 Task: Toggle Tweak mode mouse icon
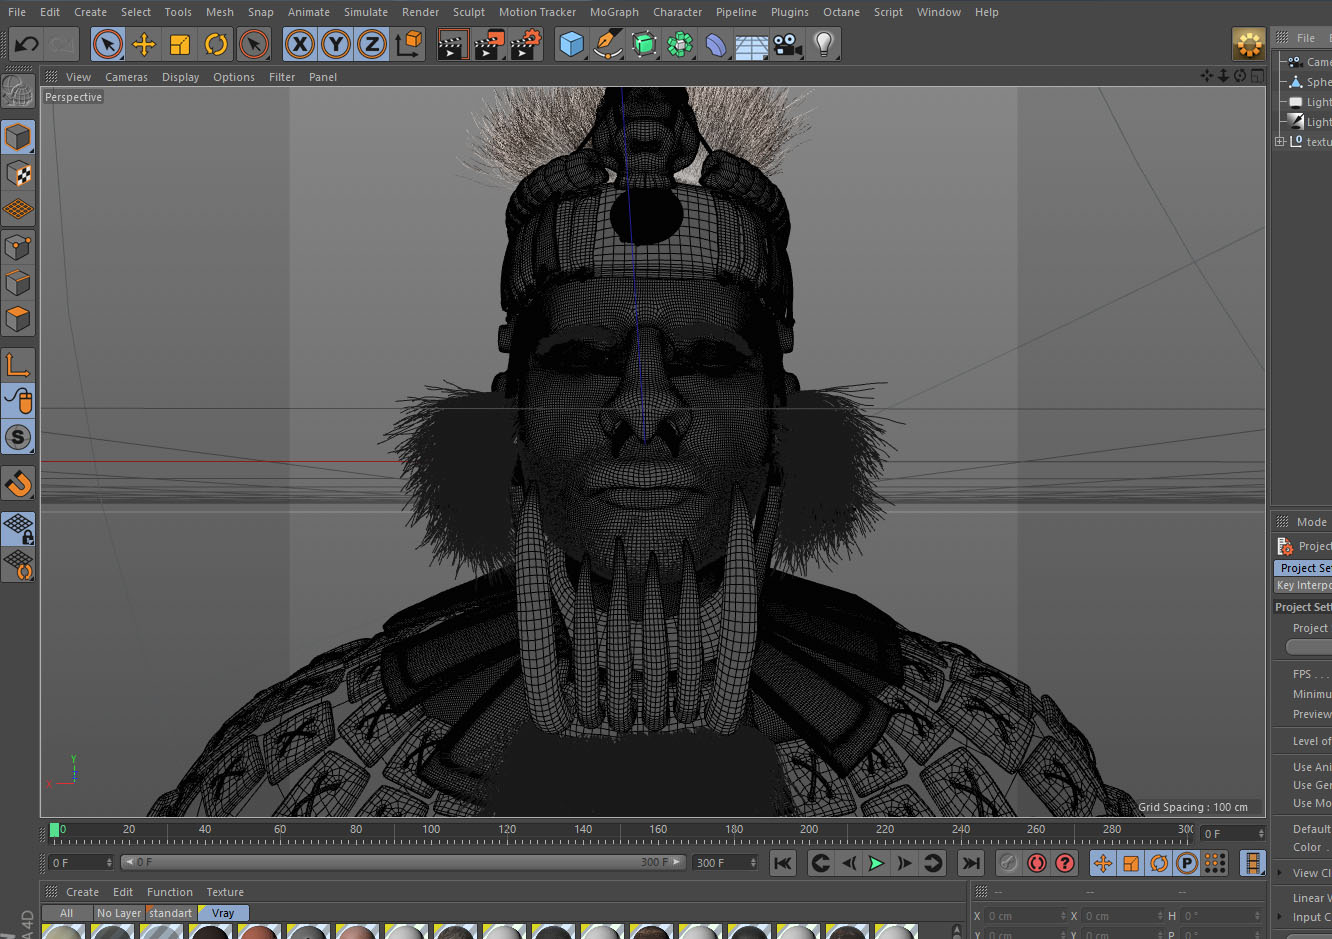tap(18, 401)
